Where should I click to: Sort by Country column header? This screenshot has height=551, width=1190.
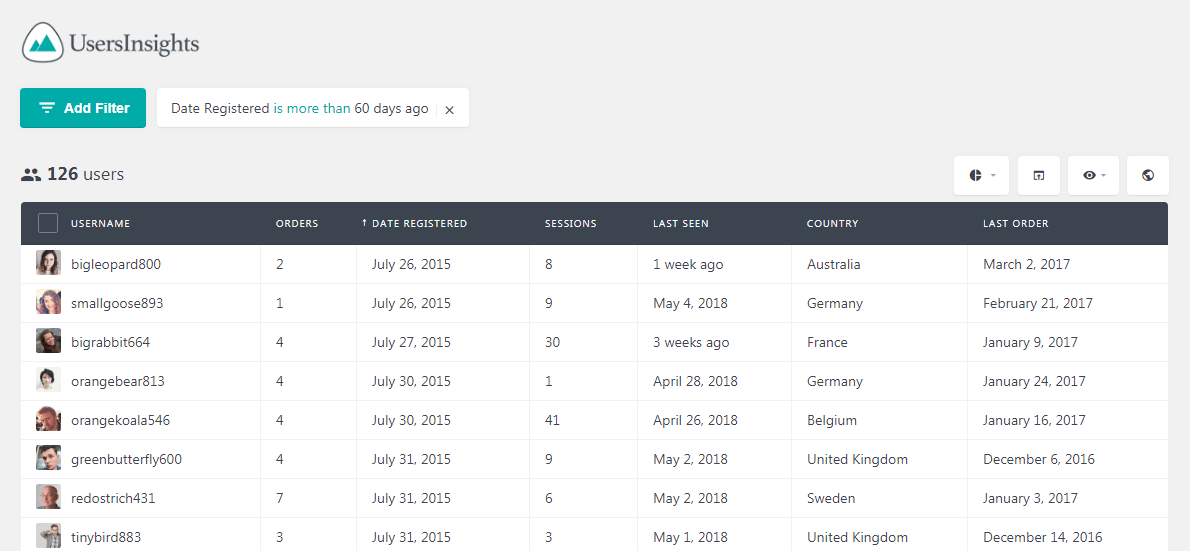(x=833, y=223)
